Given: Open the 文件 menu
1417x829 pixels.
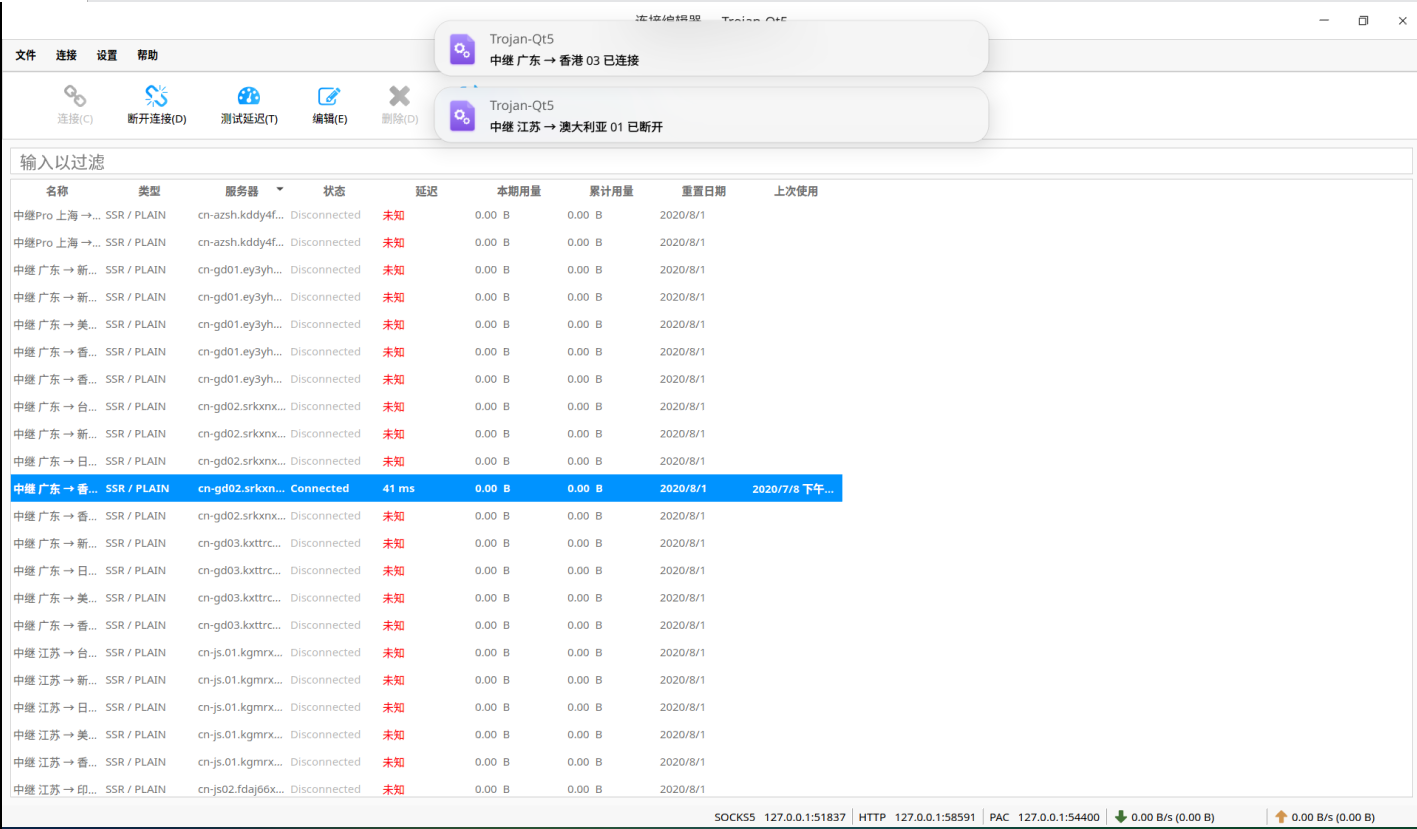Looking at the screenshot, I should click(x=26, y=56).
